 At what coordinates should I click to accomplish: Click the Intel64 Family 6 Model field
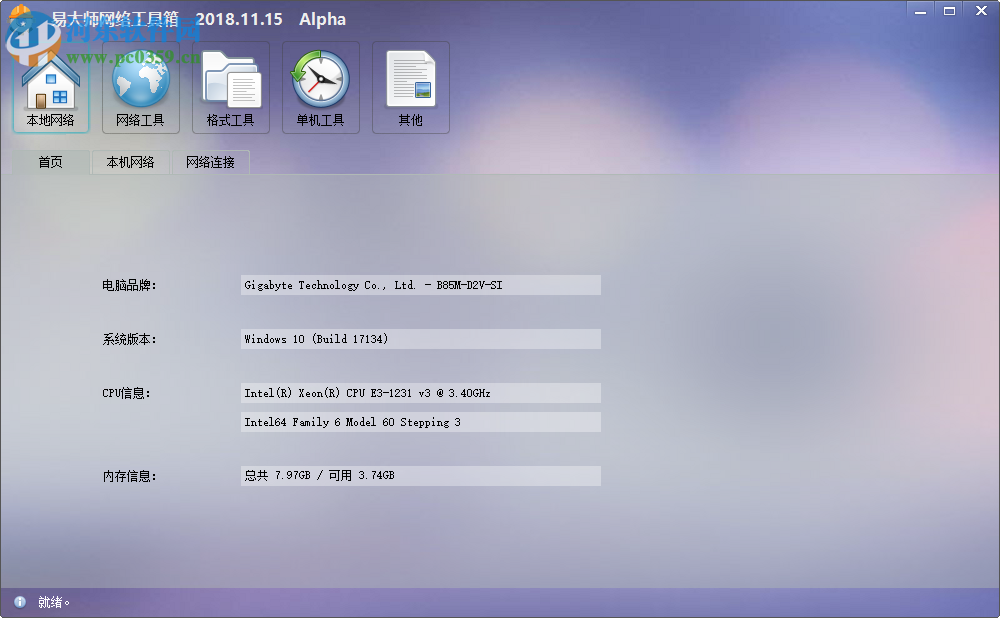(x=420, y=422)
